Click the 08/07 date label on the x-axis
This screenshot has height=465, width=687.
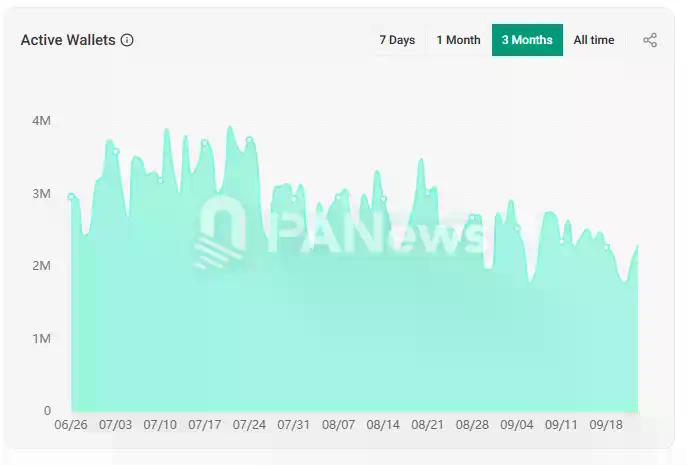(x=338, y=425)
